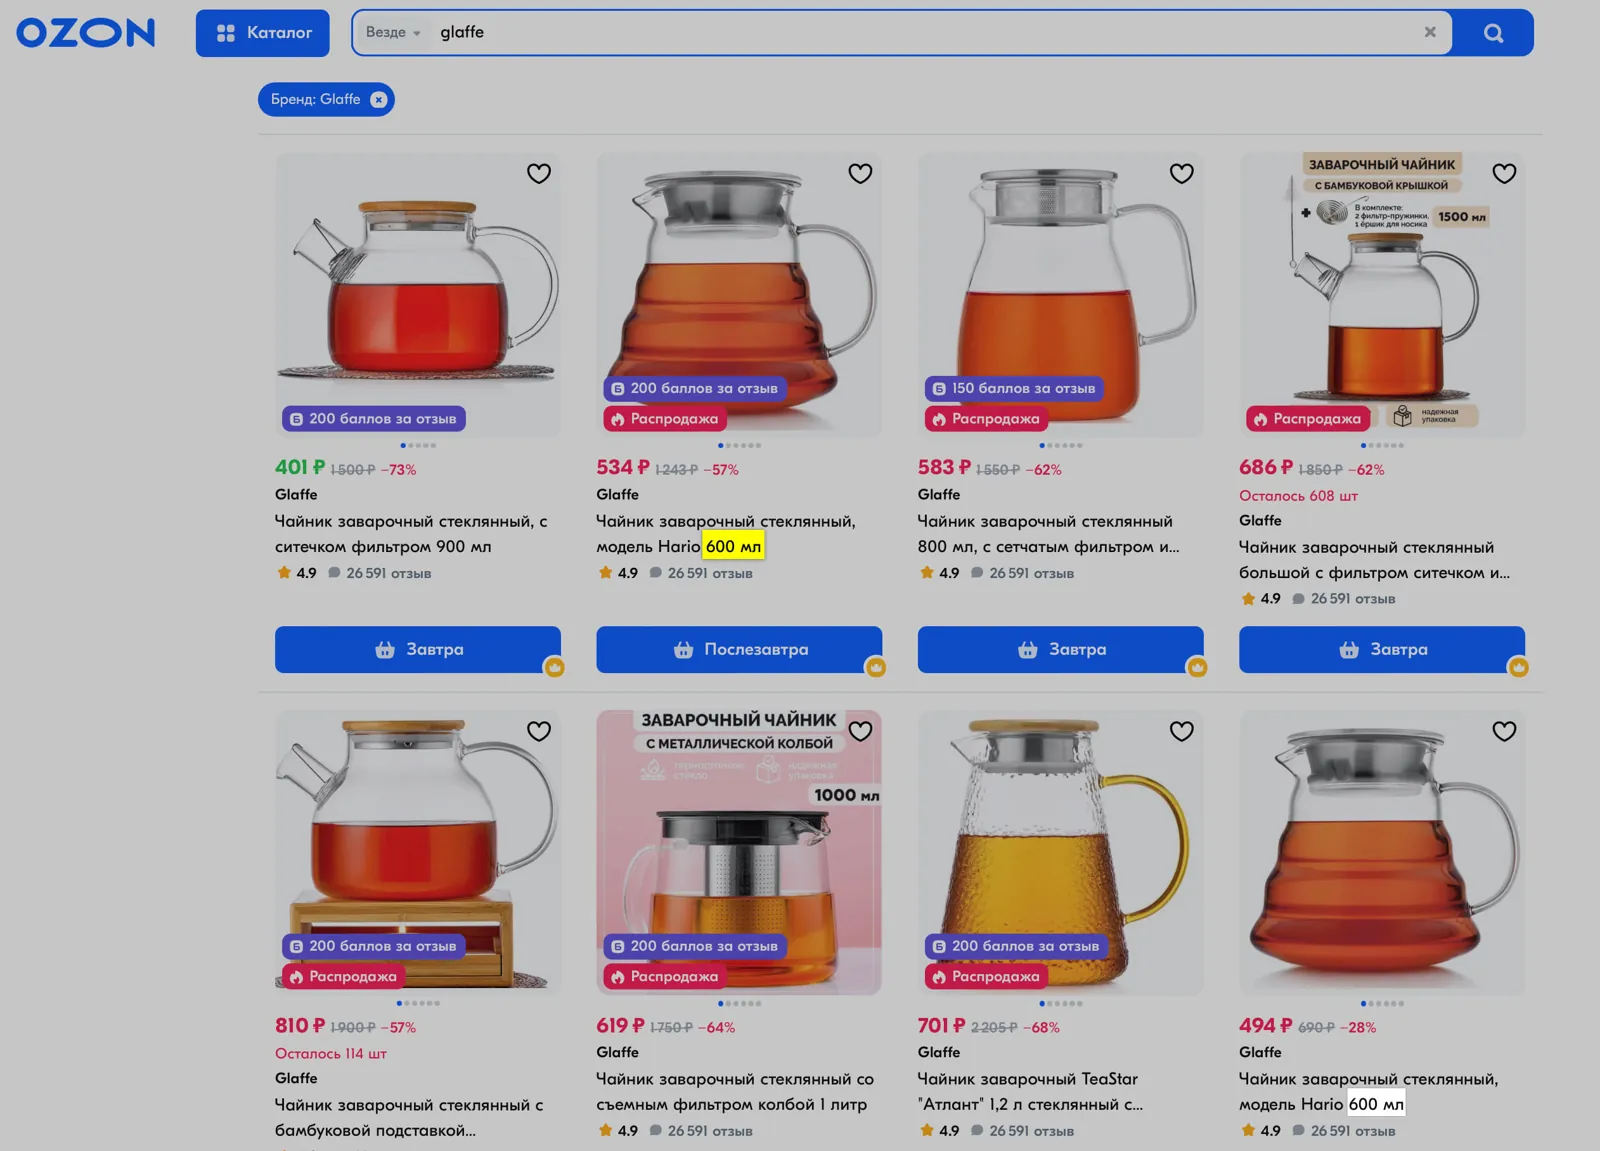Image resolution: width=1600 pixels, height=1151 pixels.
Task: Open title 'большой с фильтром ситечком'
Action: click(x=1374, y=560)
